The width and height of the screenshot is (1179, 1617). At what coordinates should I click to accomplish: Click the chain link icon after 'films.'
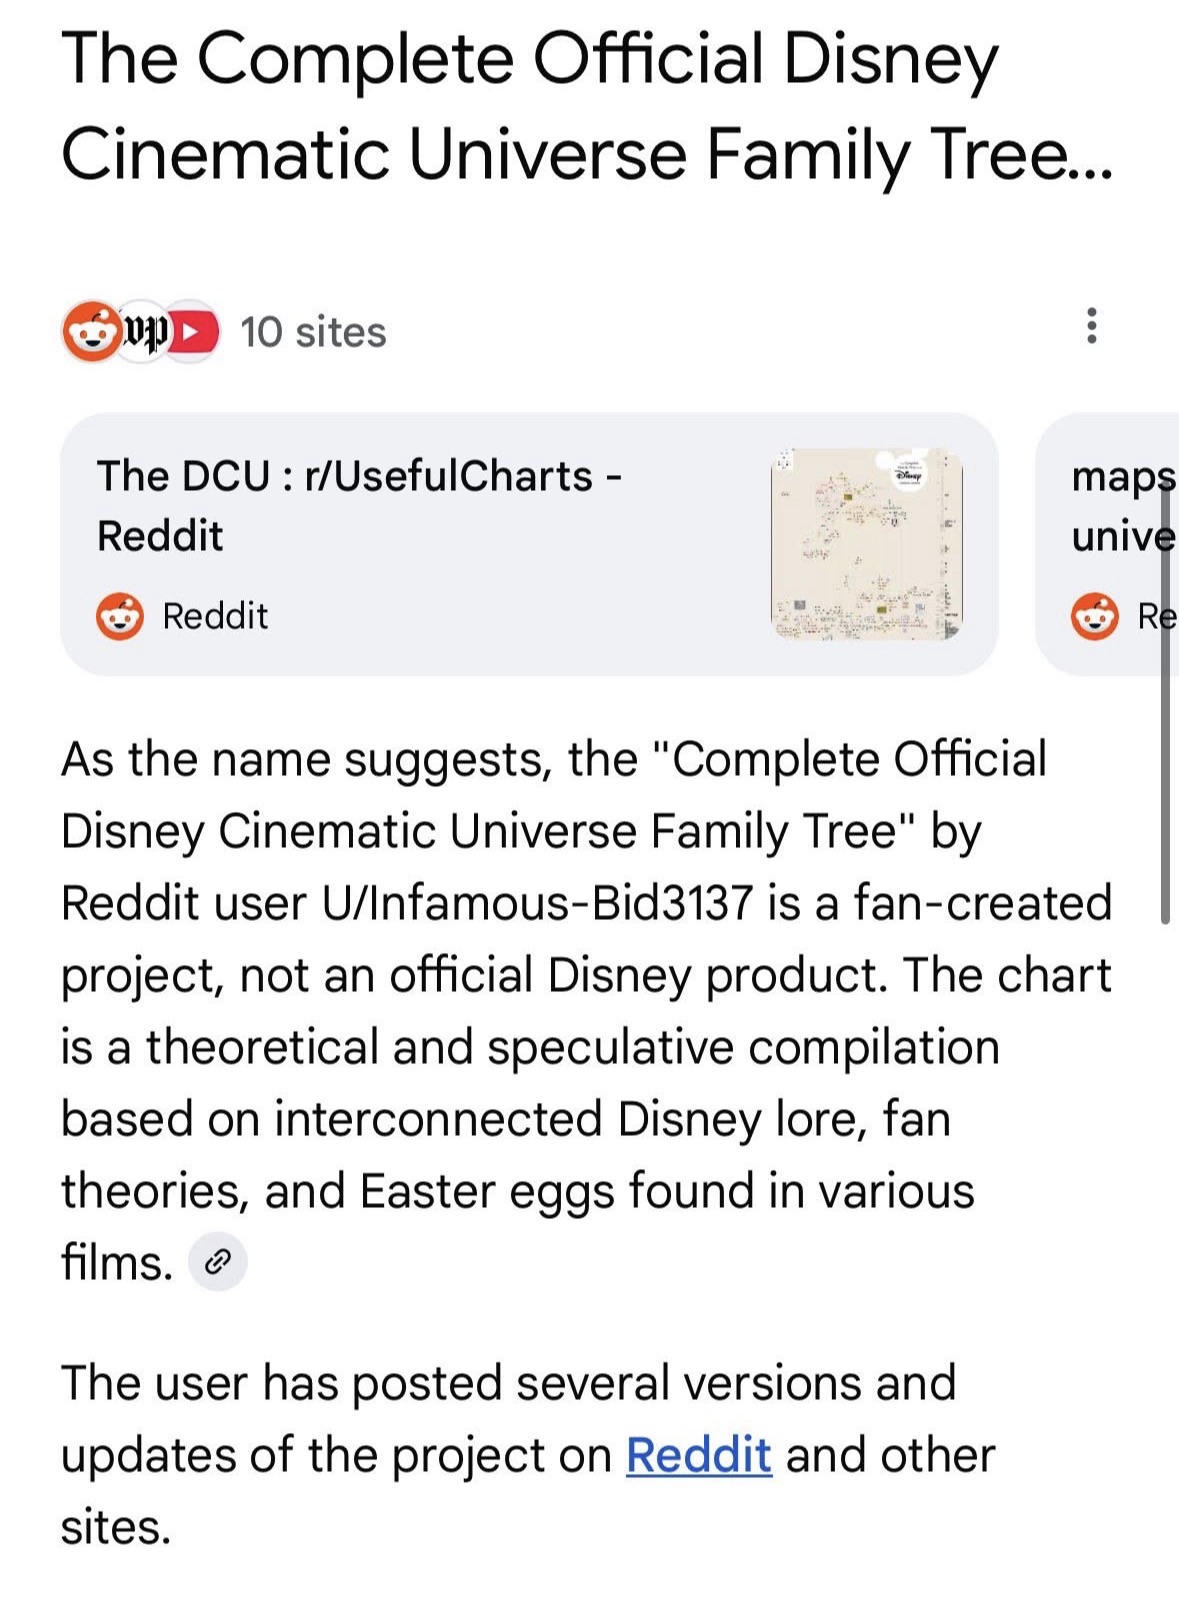click(218, 1263)
